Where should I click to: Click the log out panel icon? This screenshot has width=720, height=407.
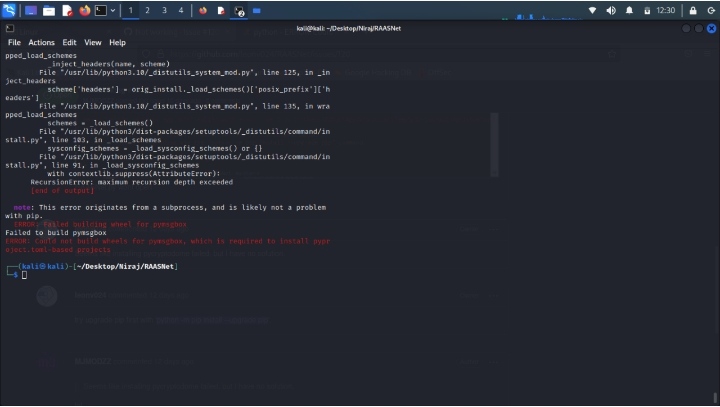point(711,10)
